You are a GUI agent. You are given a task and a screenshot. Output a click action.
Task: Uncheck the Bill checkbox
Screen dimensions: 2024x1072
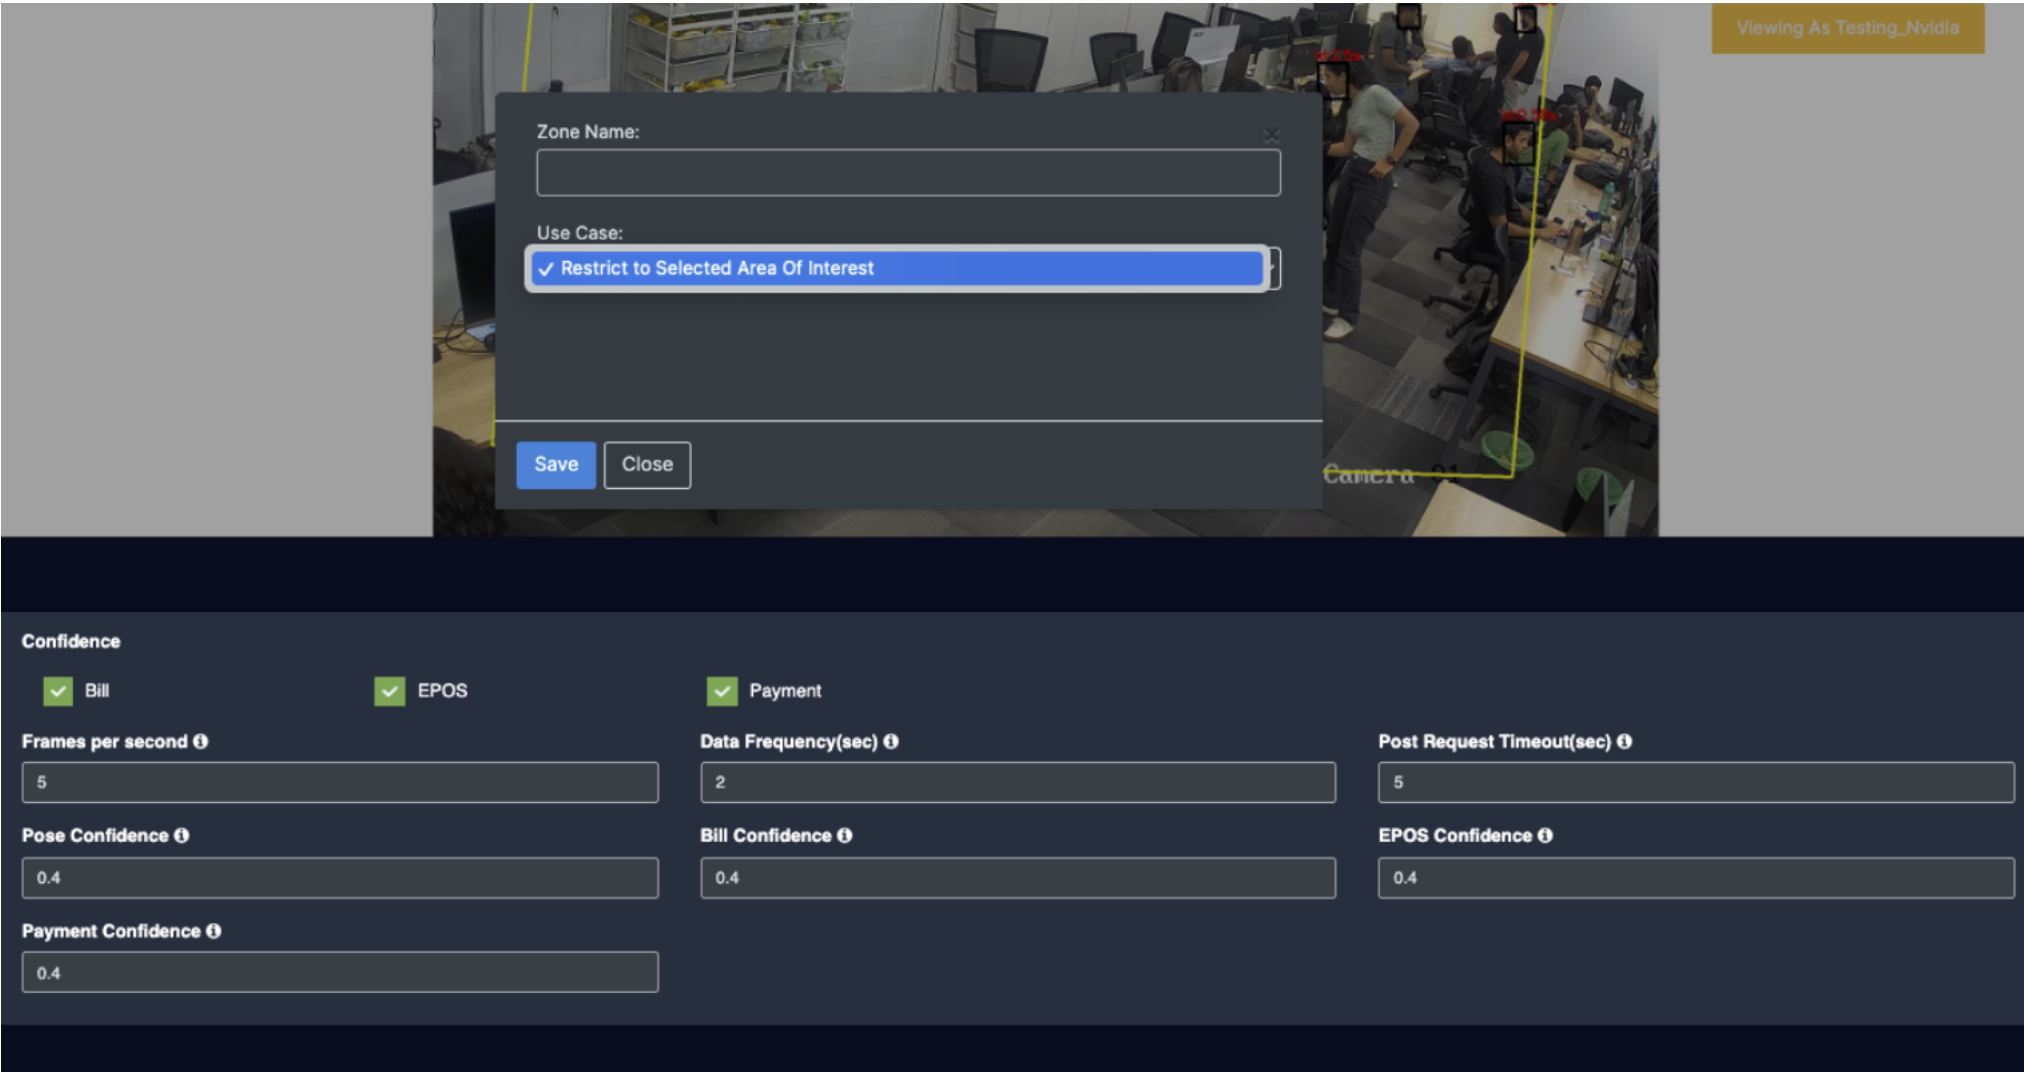[x=58, y=691]
